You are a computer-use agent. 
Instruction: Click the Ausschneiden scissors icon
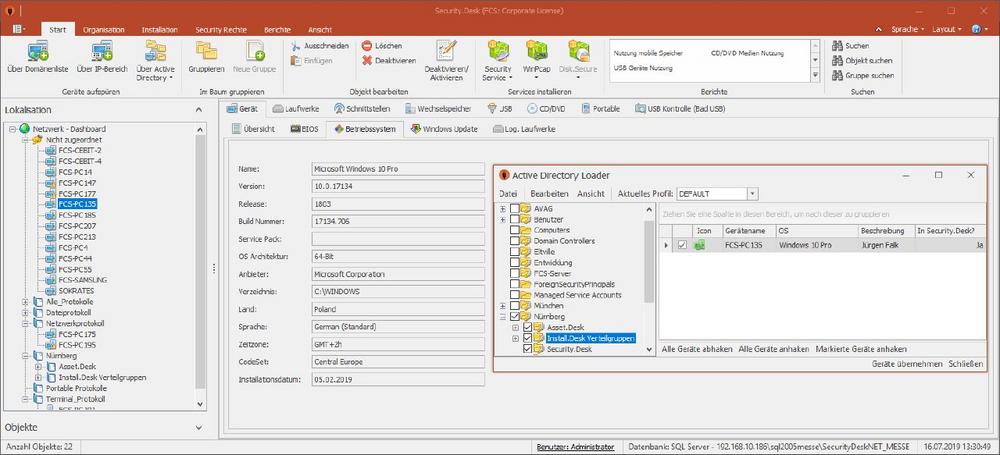(297, 46)
